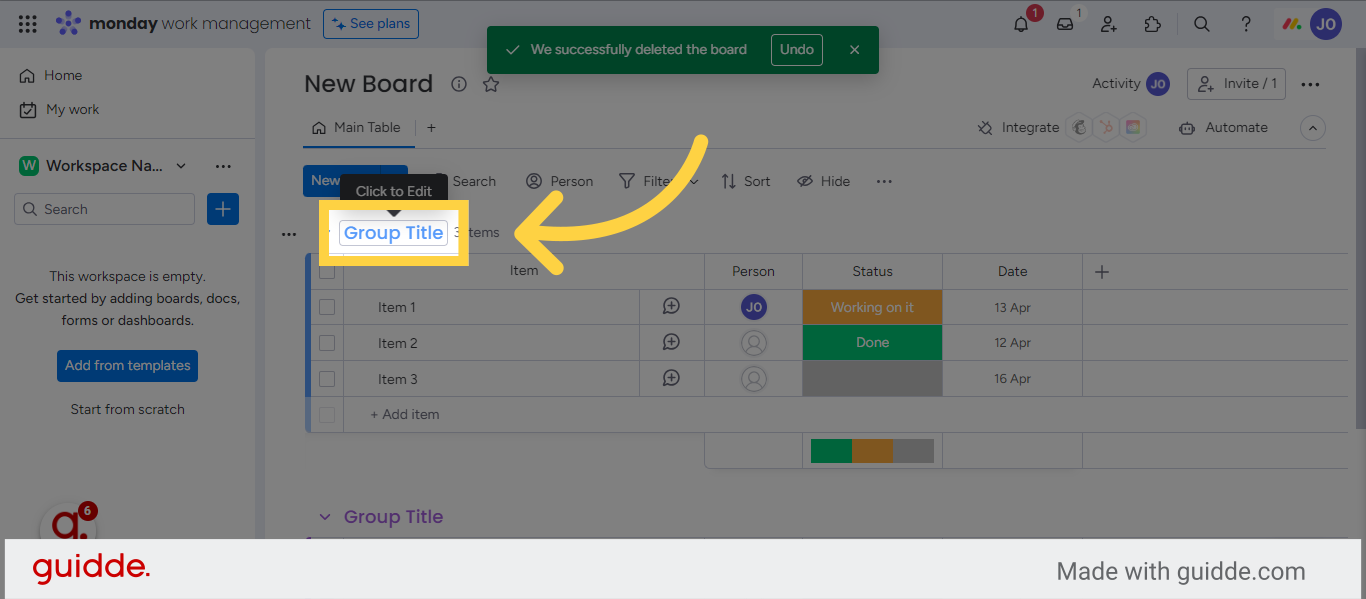Select all items header checkbox
The width and height of the screenshot is (1366, 599).
(x=327, y=271)
